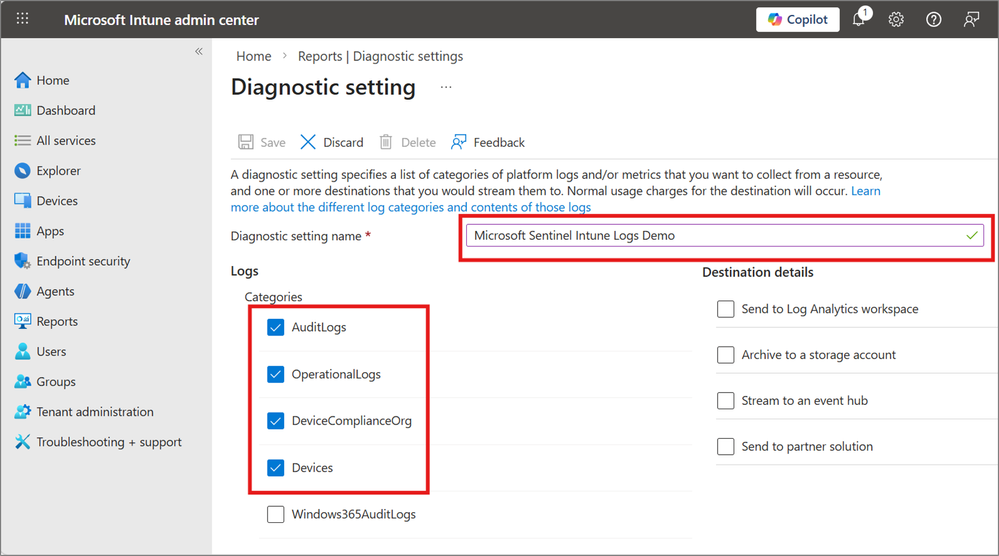Viewport: 999px width, 556px height.
Task: Open the app launcher waffle icon
Action: coord(23,20)
